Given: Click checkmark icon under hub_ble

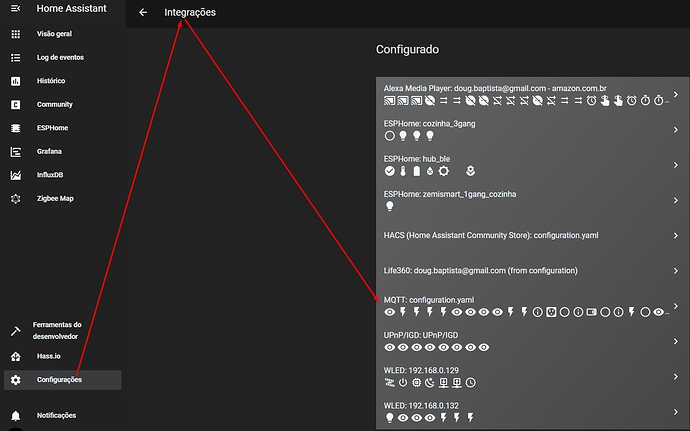Looking at the screenshot, I should point(389,171).
